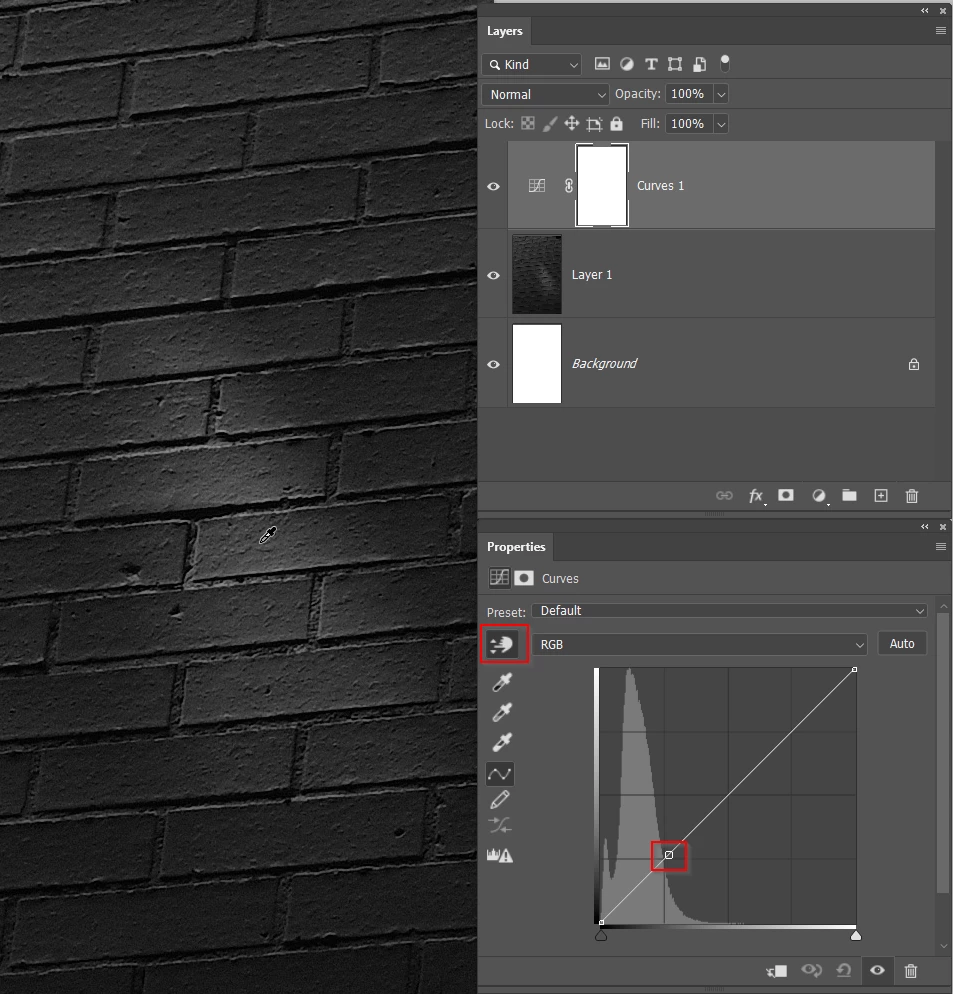This screenshot has height=994, width=953.
Task: Collapse the Layers panel to icons
Action: tap(924, 10)
